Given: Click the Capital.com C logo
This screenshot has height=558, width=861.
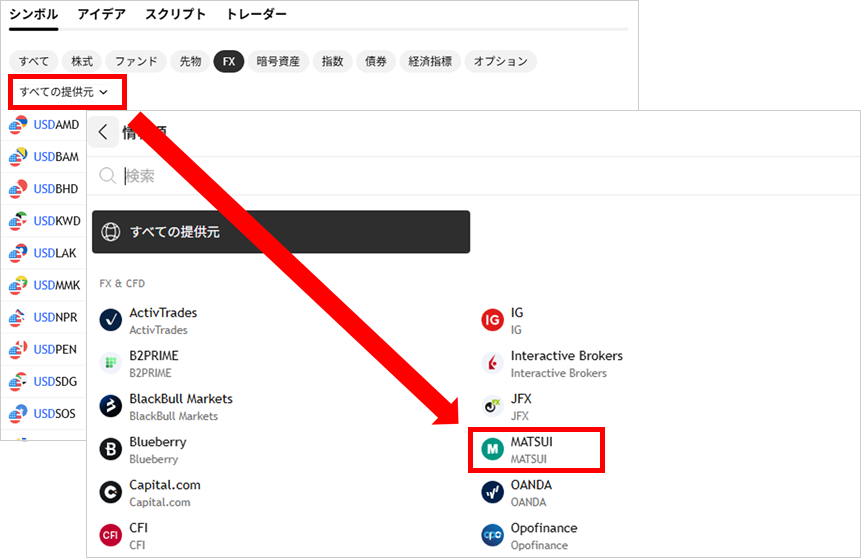Looking at the screenshot, I should (x=110, y=492).
